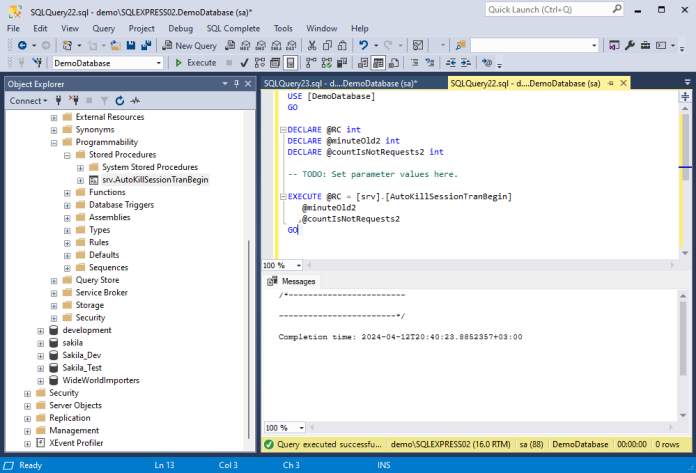Click the Undo arrow icon
Viewport: 696px width, 473px height.
click(362, 45)
